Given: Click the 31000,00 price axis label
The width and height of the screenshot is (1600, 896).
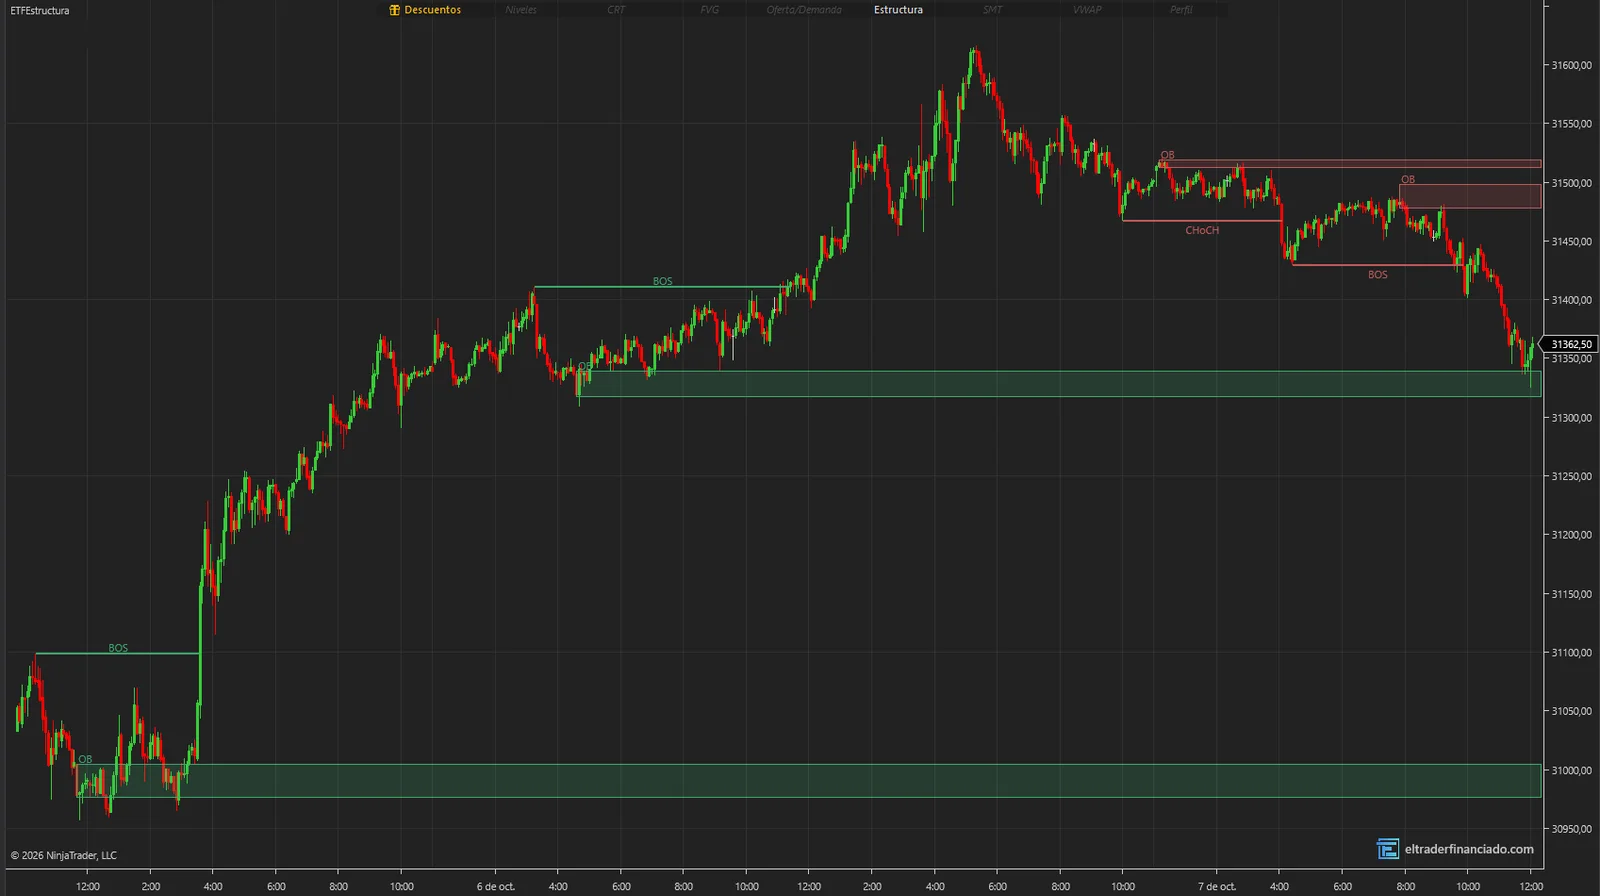Looking at the screenshot, I should pyautogui.click(x=1571, y=770).
